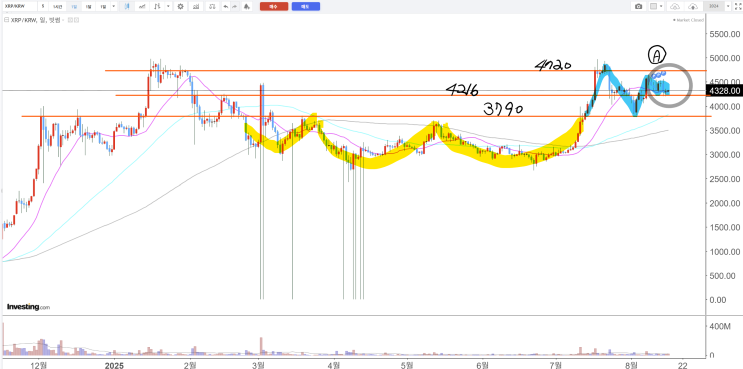743x369 pixels.
Task: Open chart settings gear icon
Action: 181,6
